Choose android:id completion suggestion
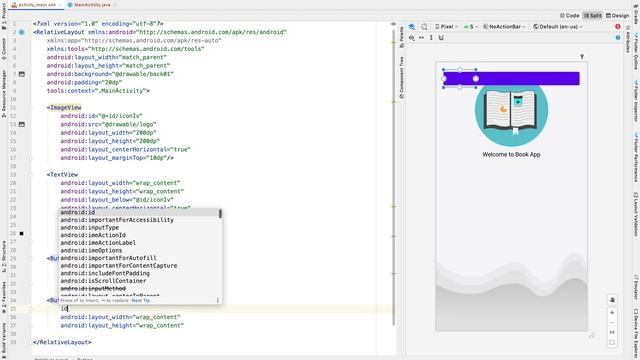Screen dimensions: 640x360 (x=139, y=212)
